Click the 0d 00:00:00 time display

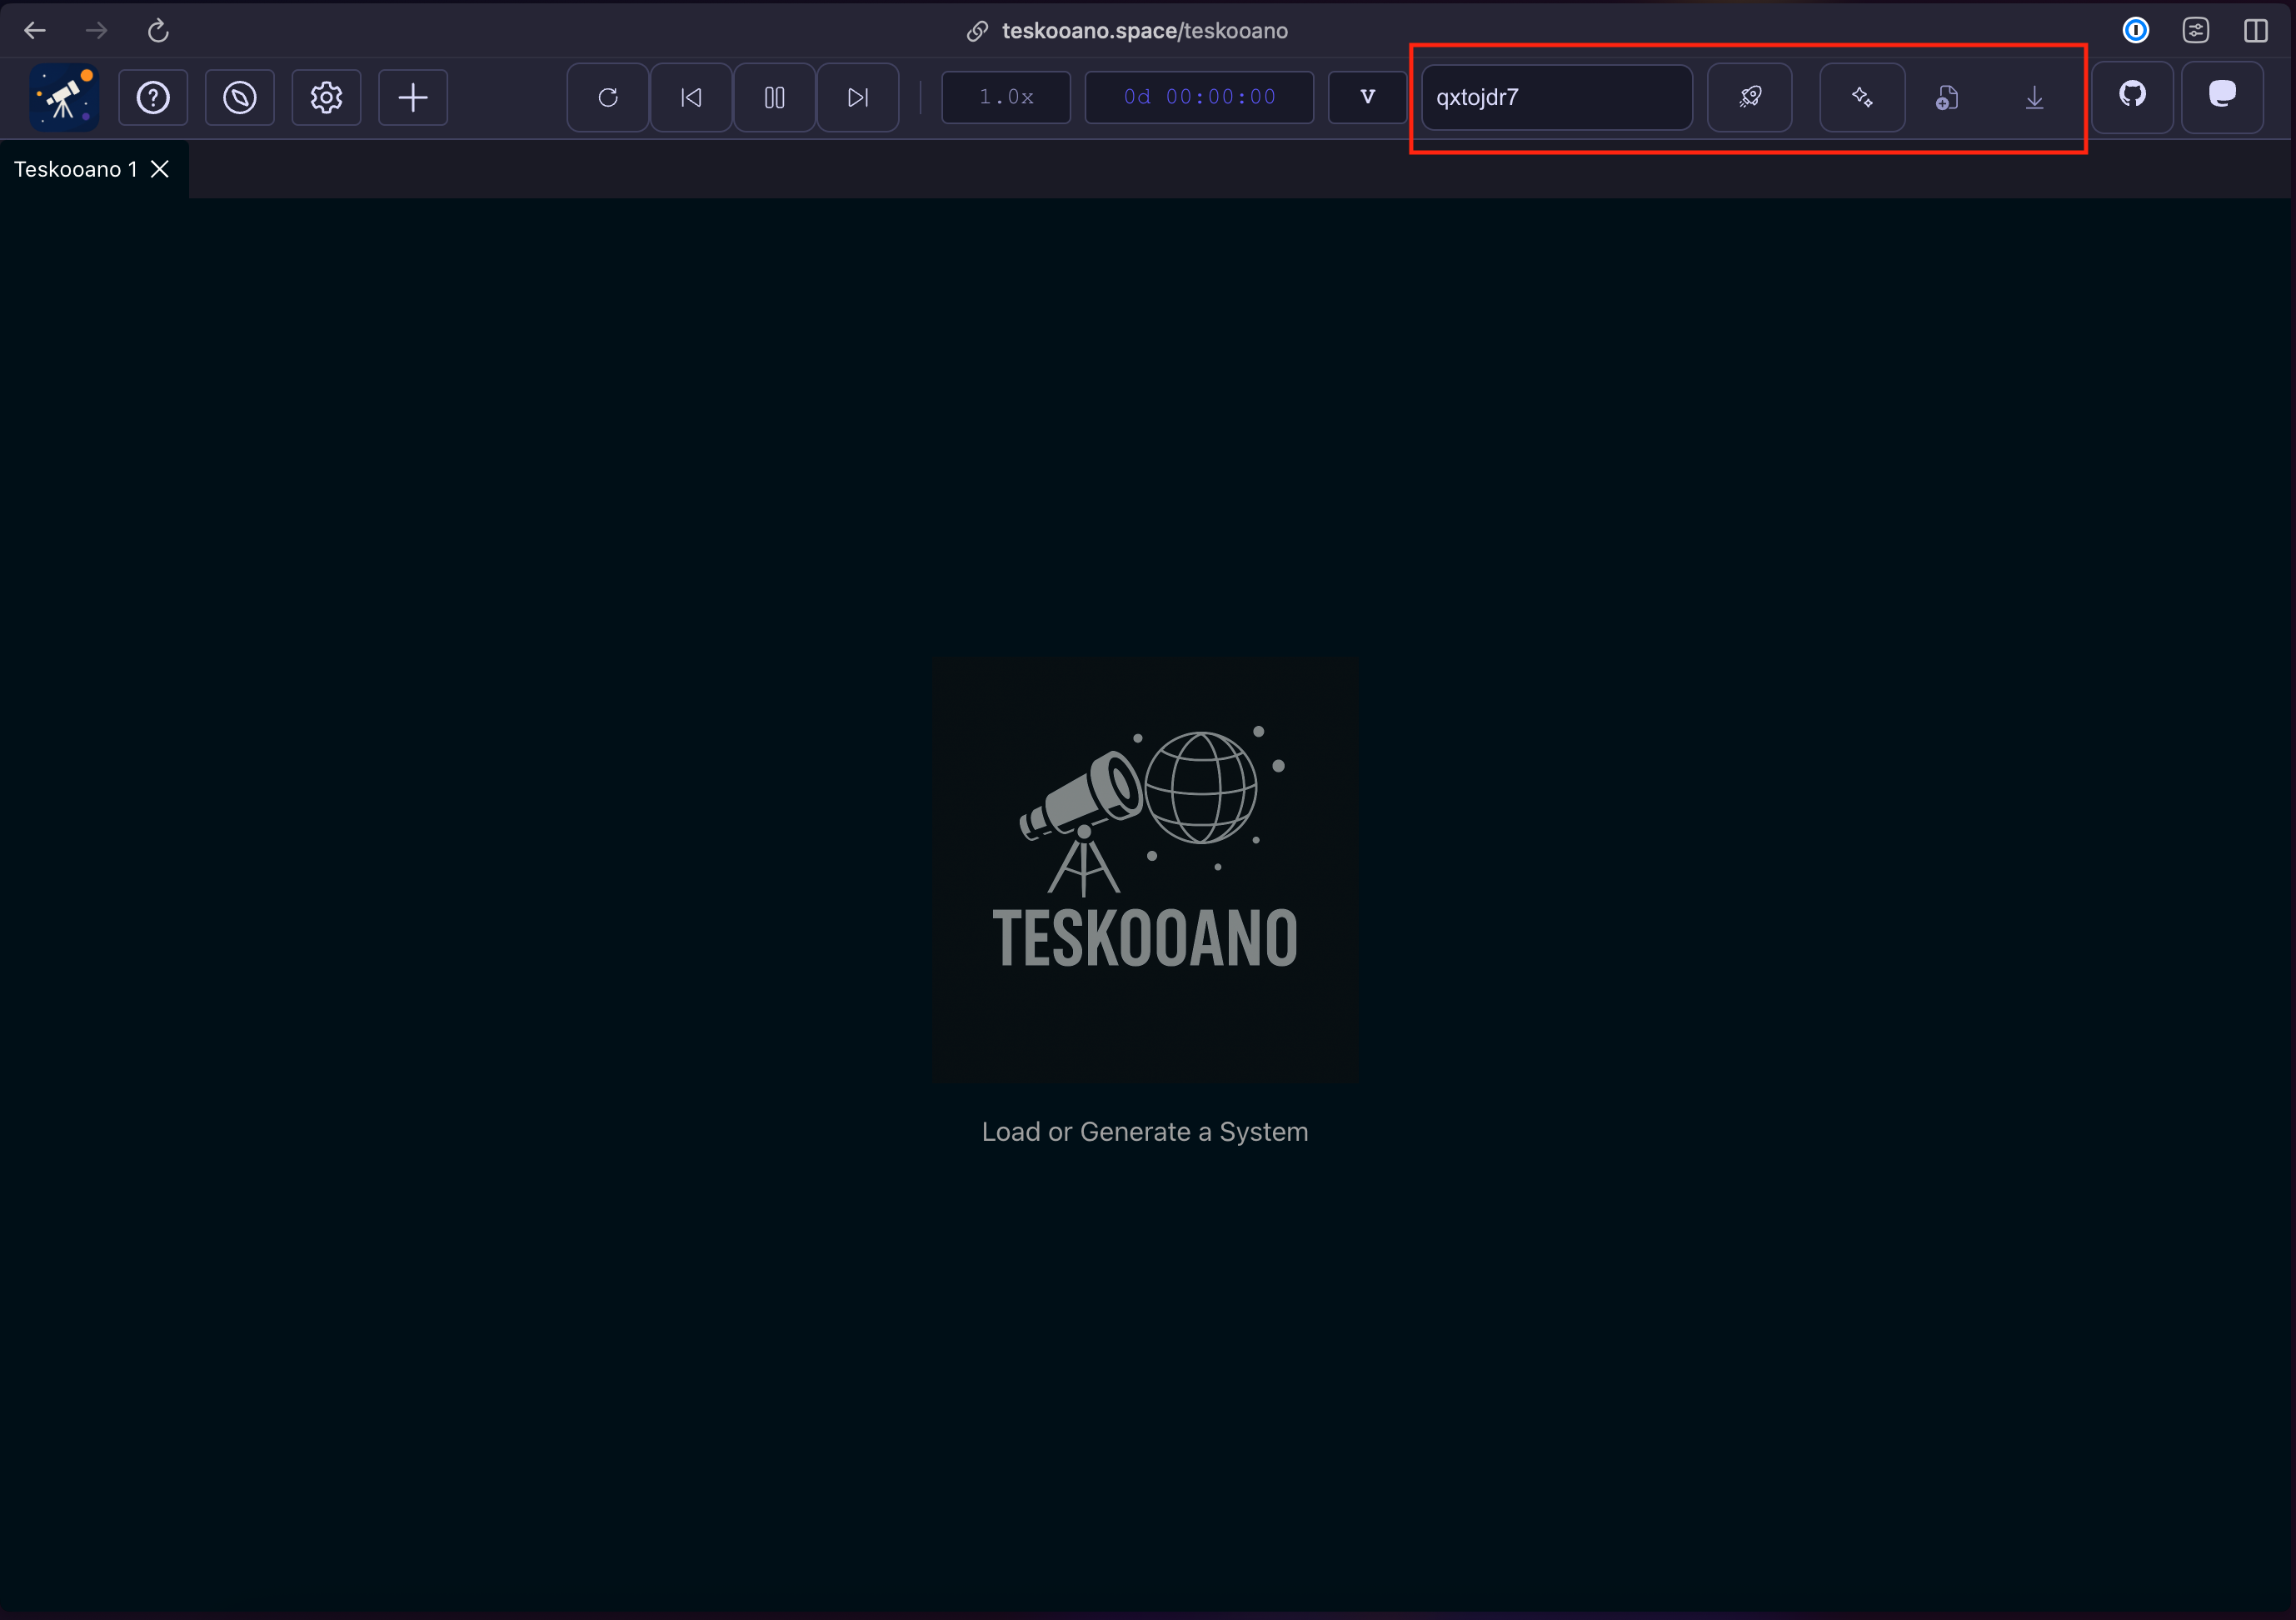coord(1199,97)
